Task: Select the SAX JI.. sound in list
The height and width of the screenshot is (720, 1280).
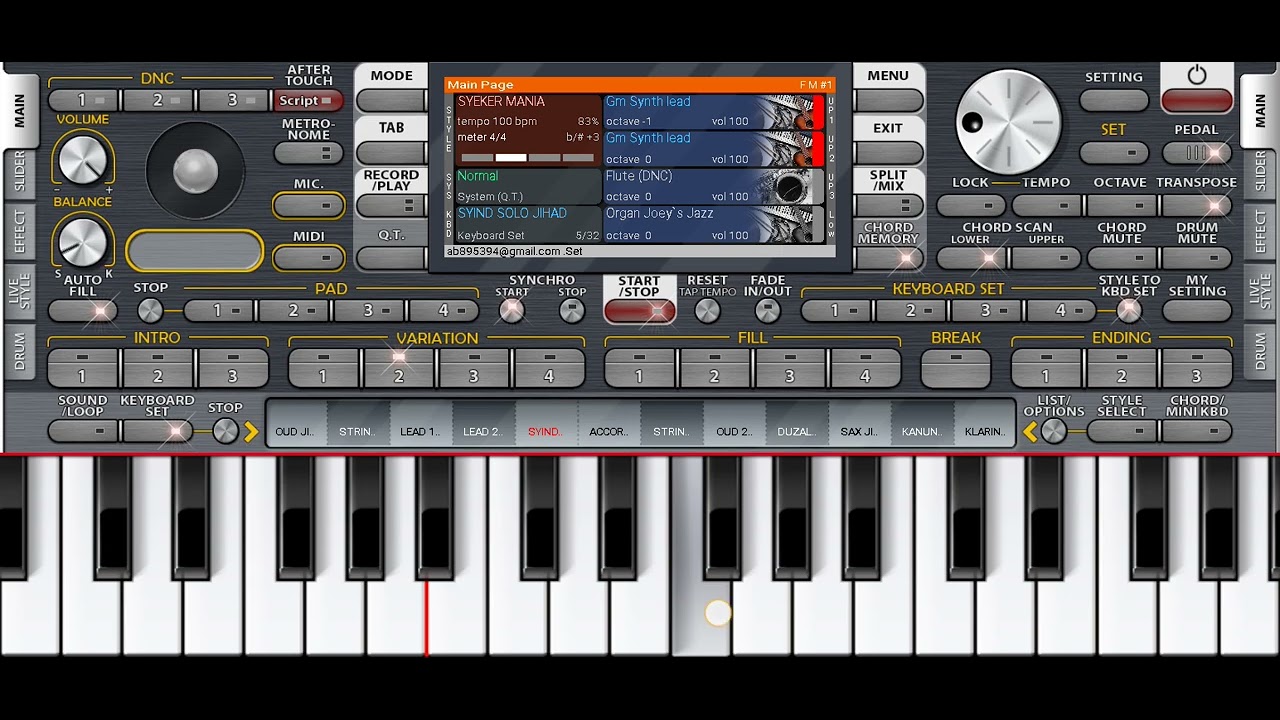Action: pos(859,424)
